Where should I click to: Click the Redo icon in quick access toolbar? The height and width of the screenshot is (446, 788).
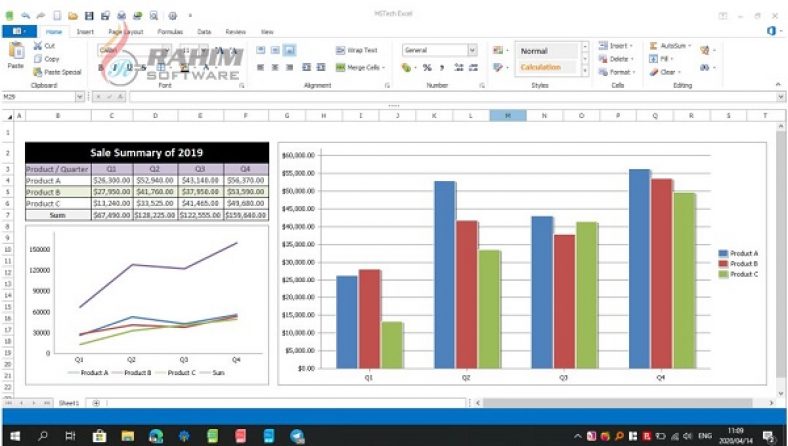click(x=41, y=16)
